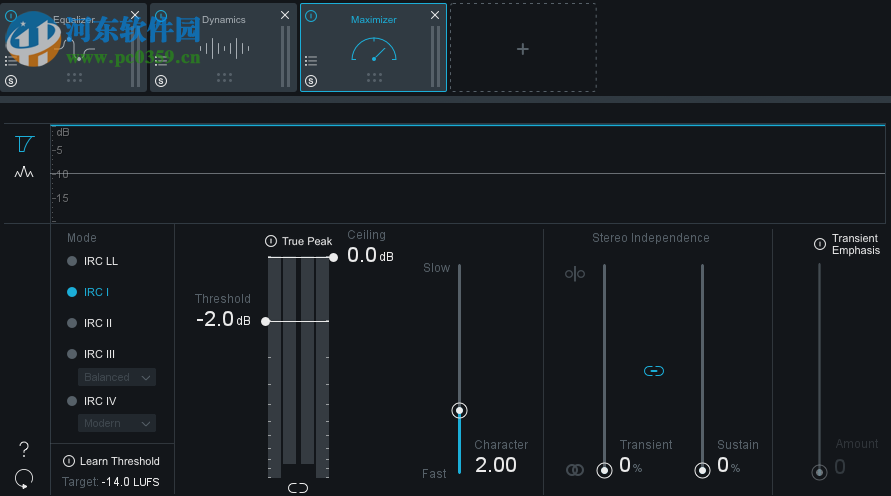The image size is (891, 496).
Task: Select the Maximizer module tab
Action: point(373,48)
